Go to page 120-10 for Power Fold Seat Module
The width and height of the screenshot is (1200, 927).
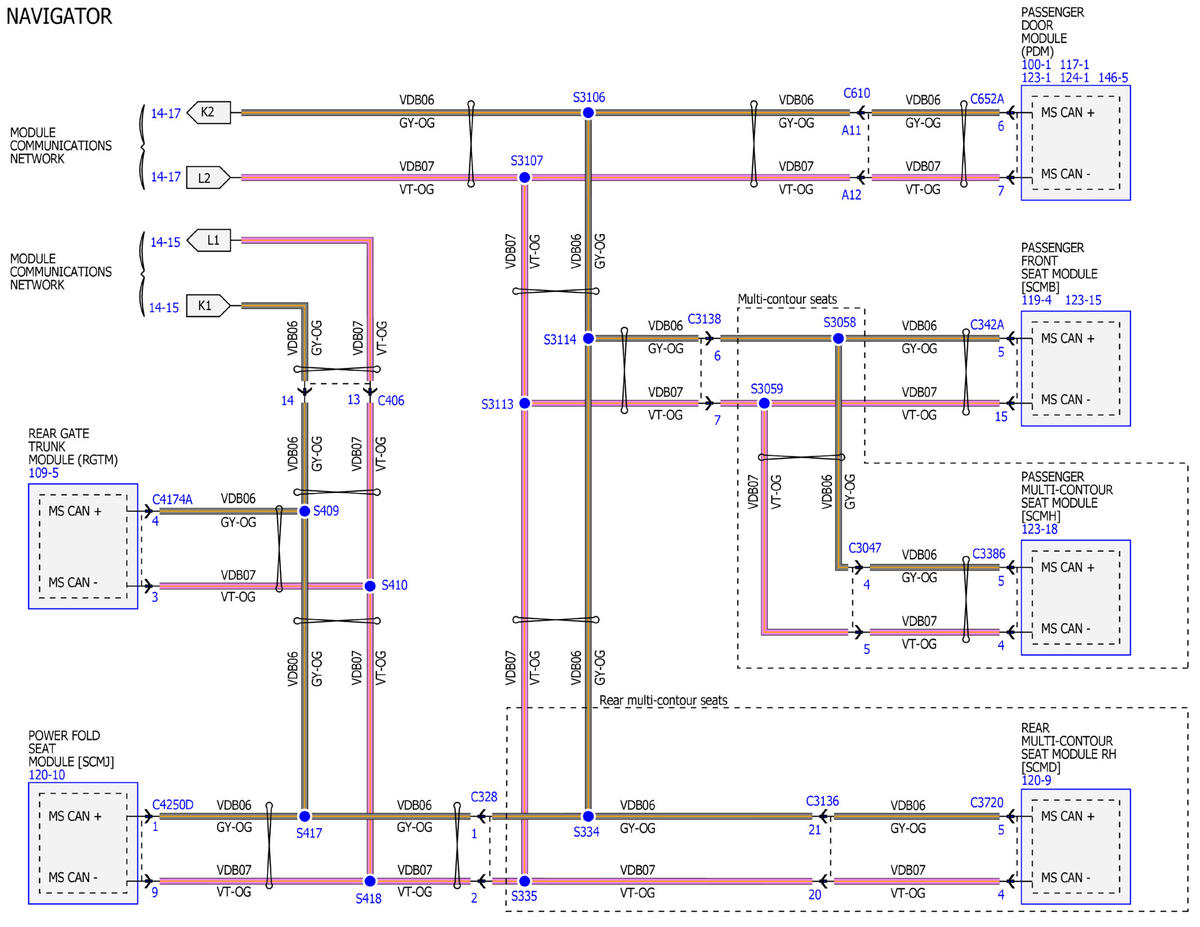click(48, 775)
